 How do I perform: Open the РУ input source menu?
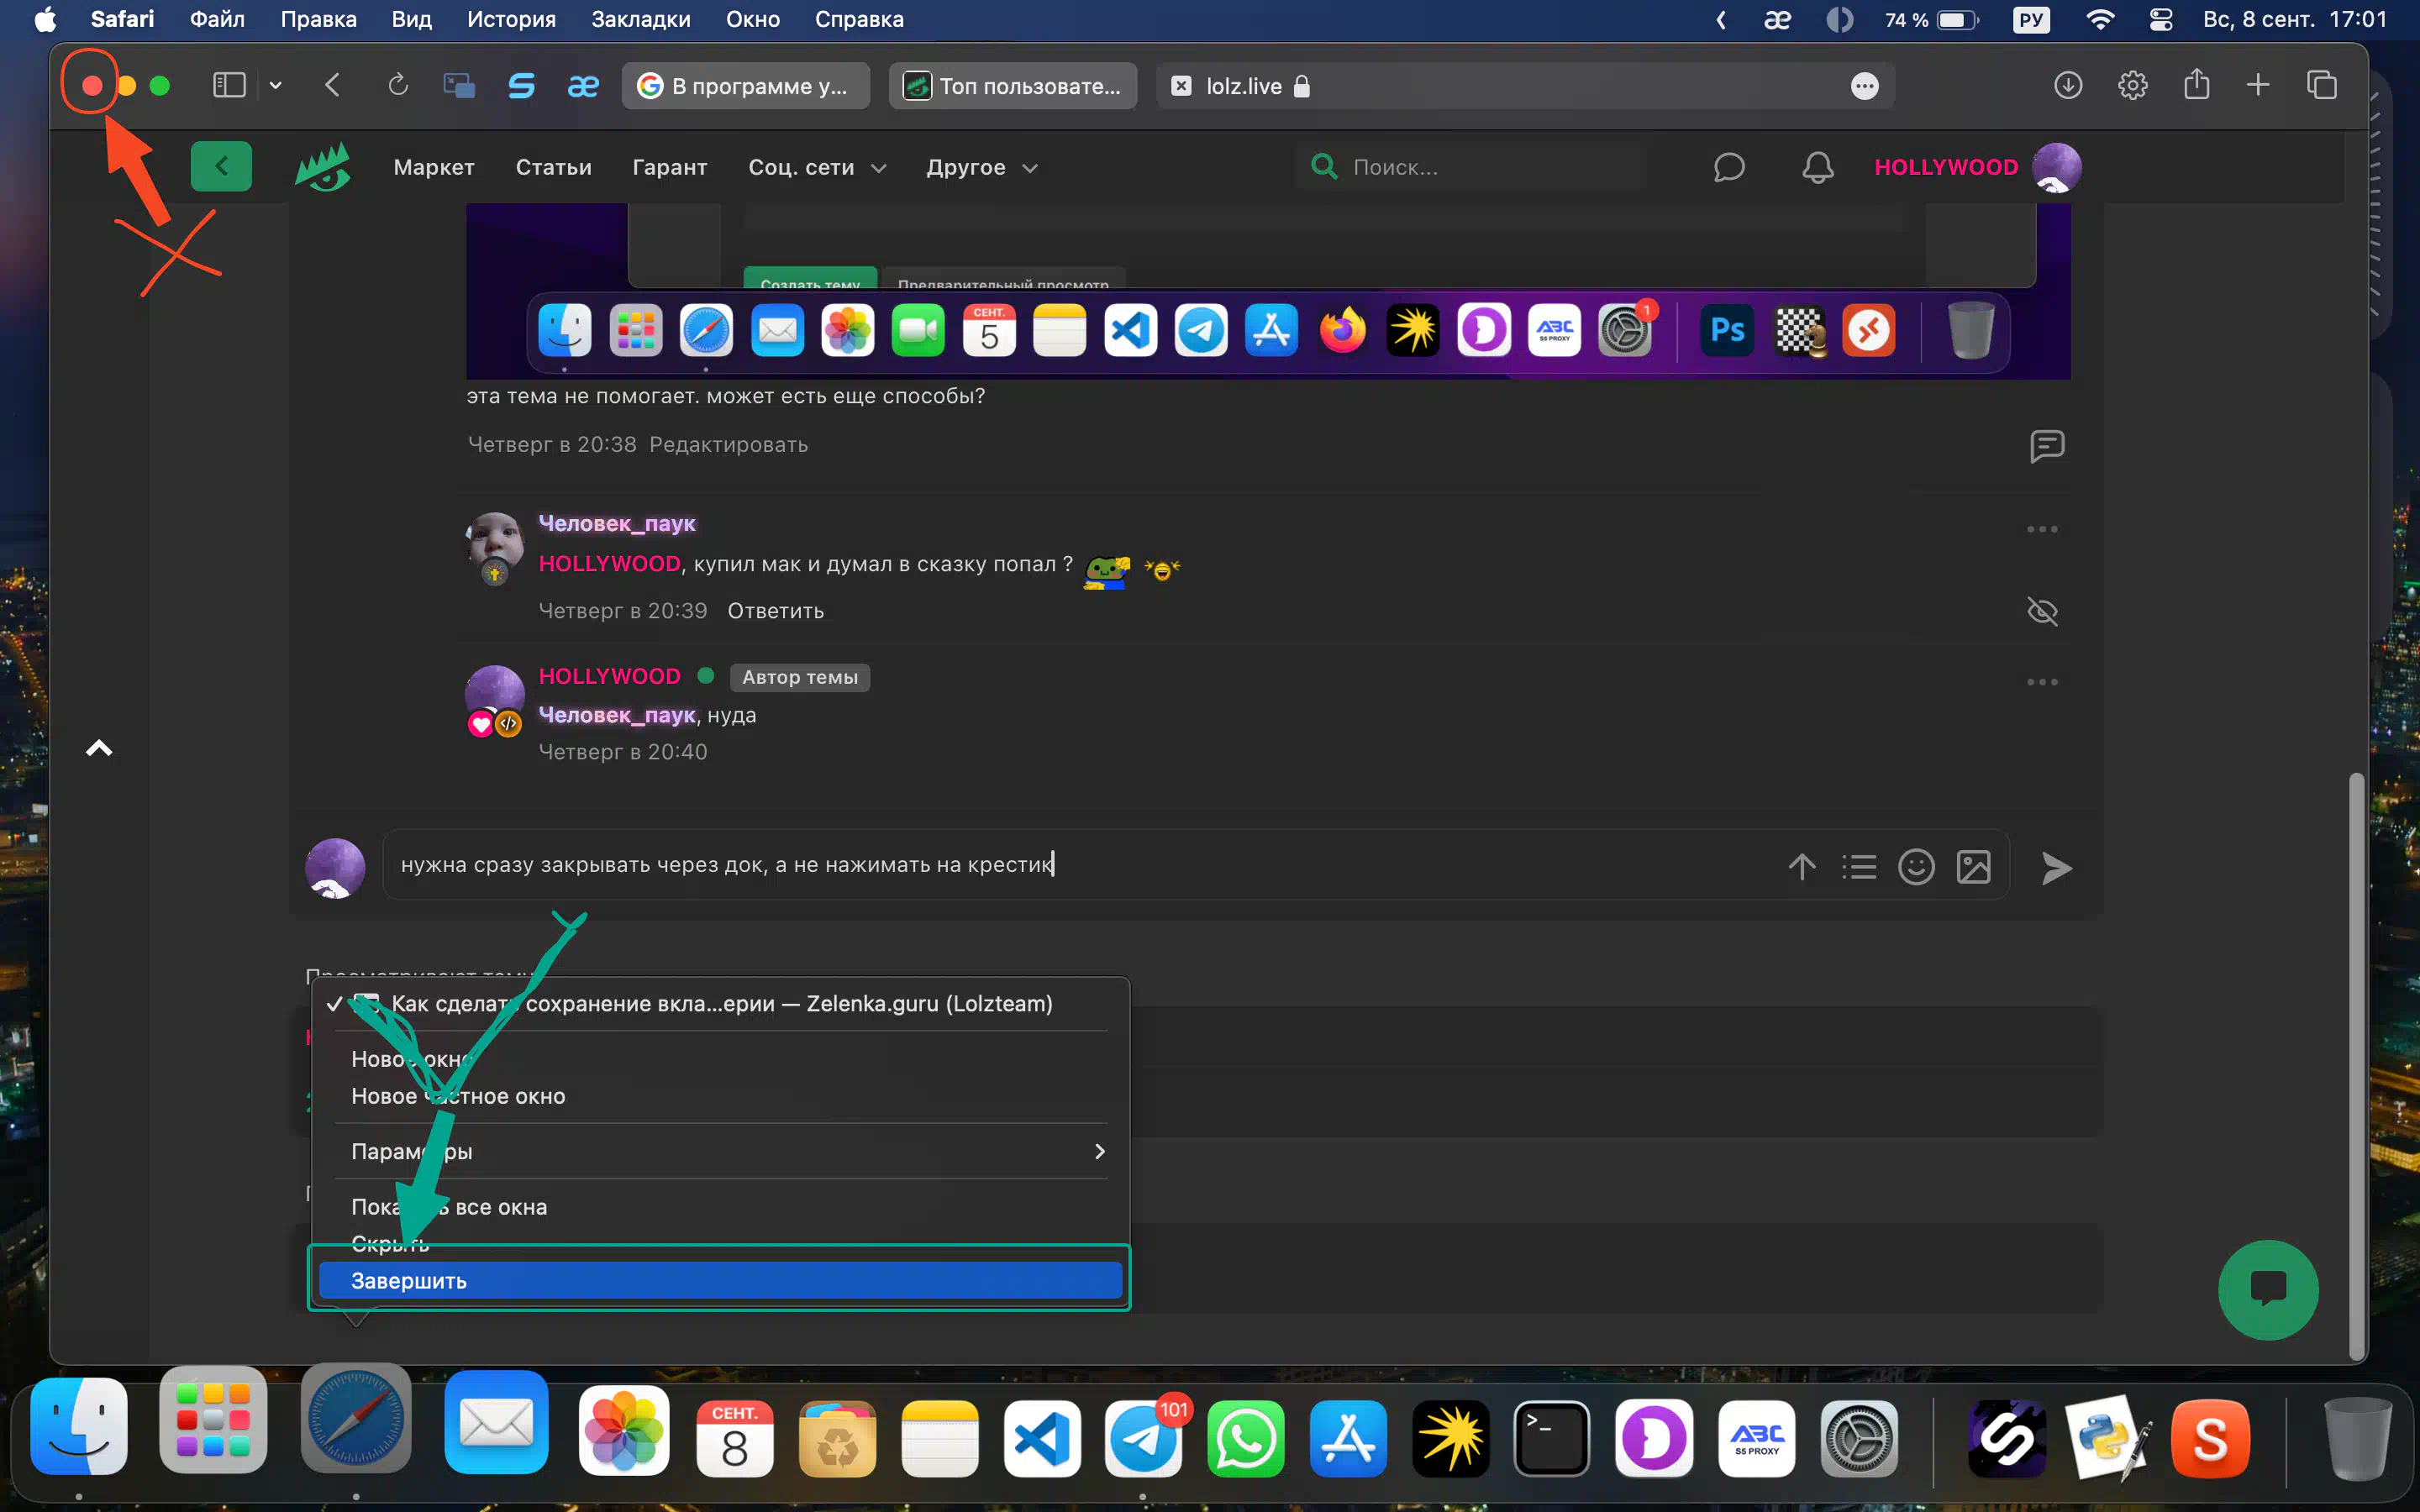[2030, 19]
